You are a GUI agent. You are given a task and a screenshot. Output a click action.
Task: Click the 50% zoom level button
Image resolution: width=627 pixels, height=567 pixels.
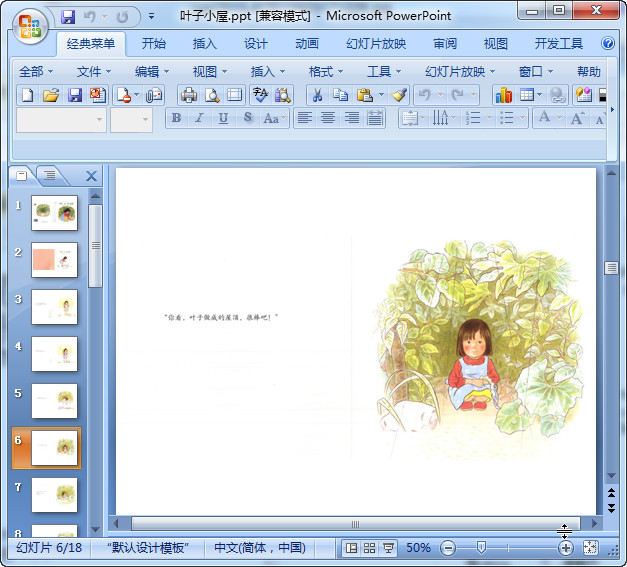tap(418, 548)
